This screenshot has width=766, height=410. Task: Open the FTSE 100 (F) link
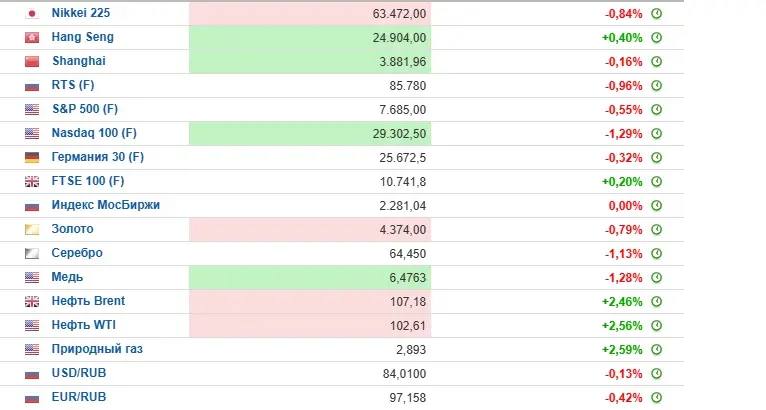click(88, 181)
